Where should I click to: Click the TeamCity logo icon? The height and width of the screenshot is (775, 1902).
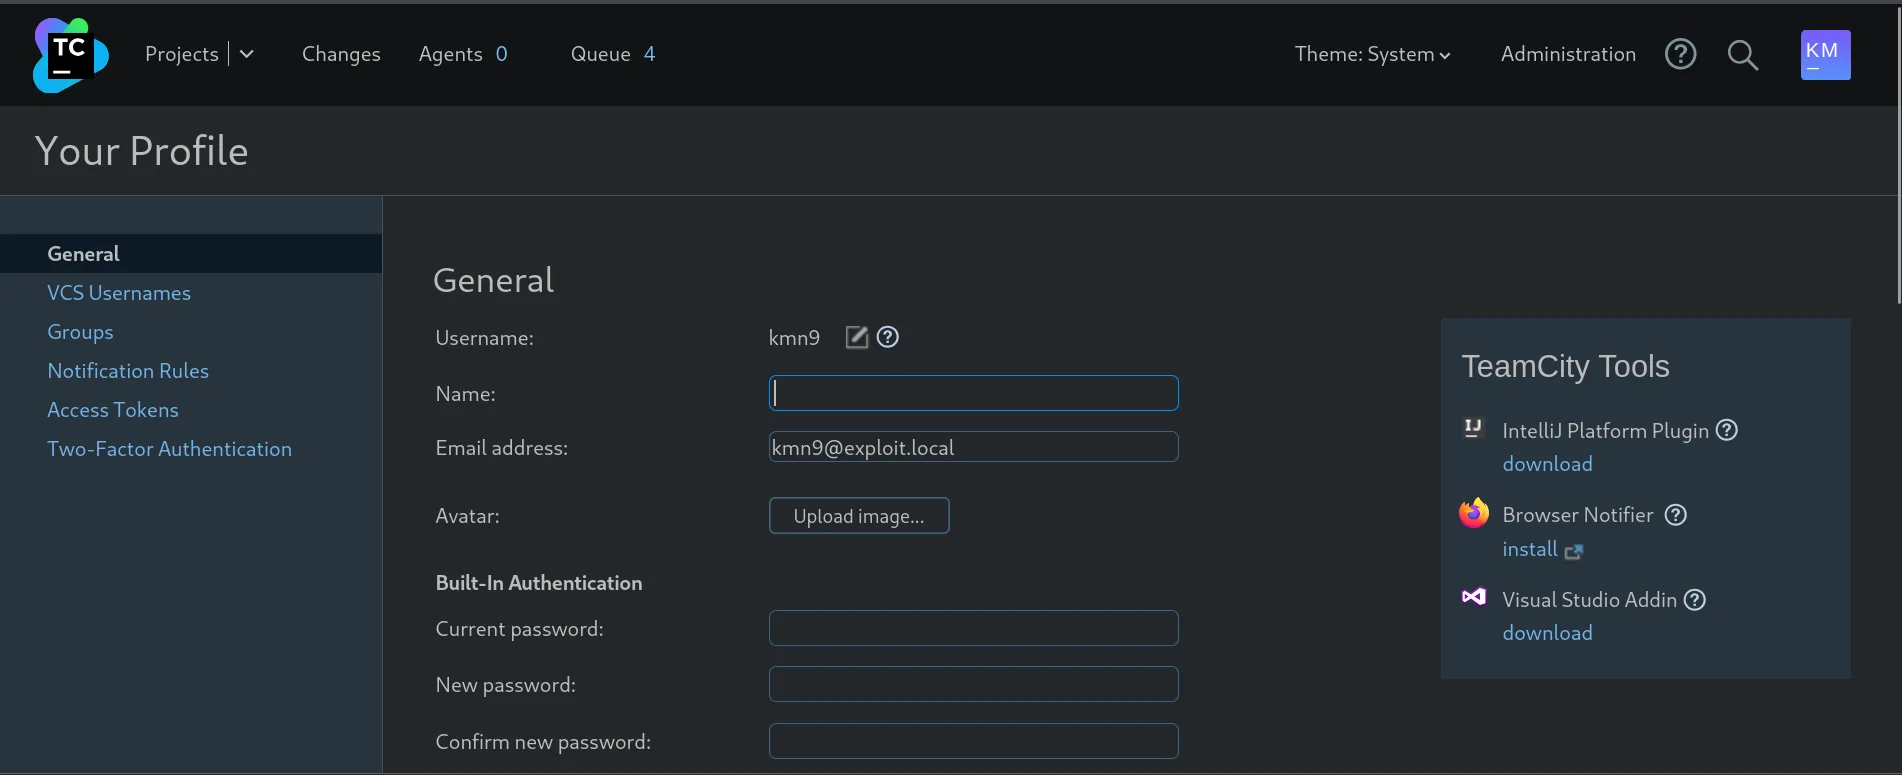(70, 55)
